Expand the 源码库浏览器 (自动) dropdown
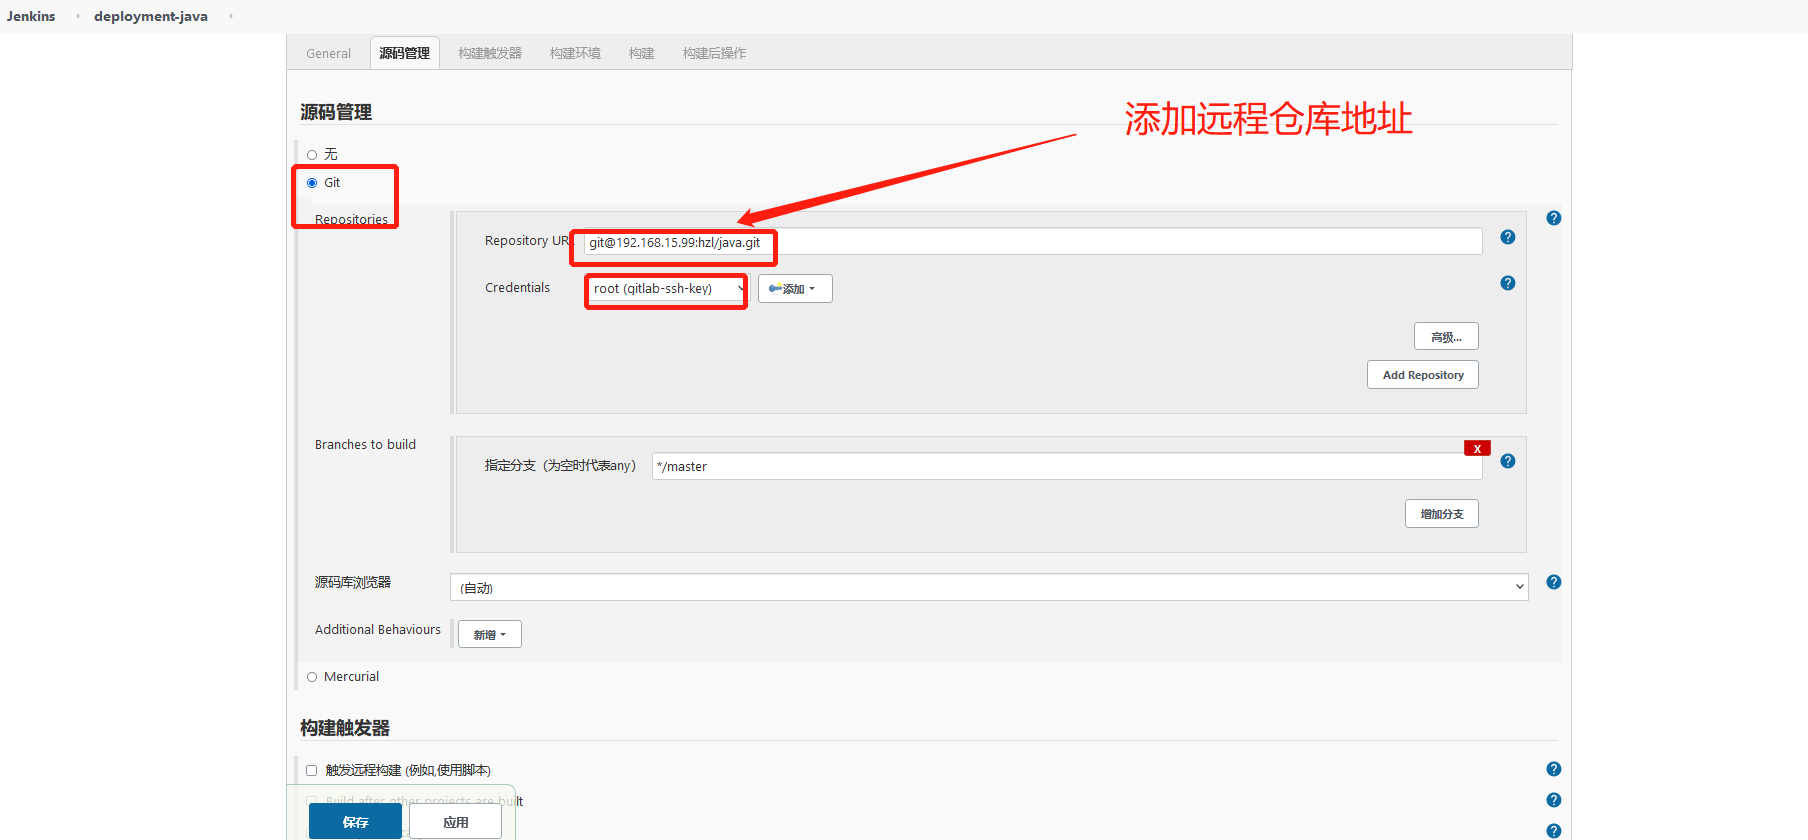Viewport: 1808px width, 840px height. click(x=989, y=587)
